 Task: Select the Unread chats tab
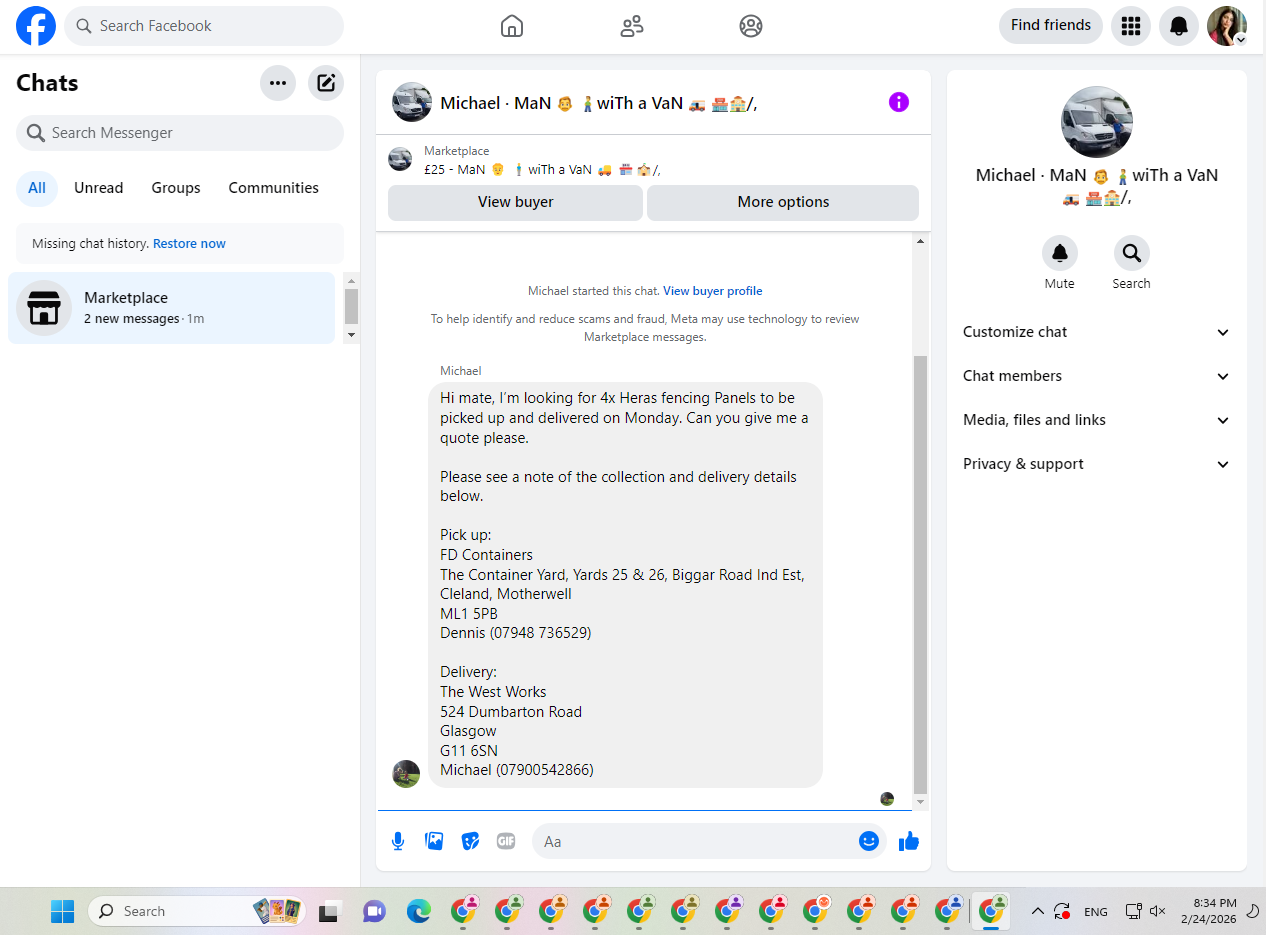[99, 188]
